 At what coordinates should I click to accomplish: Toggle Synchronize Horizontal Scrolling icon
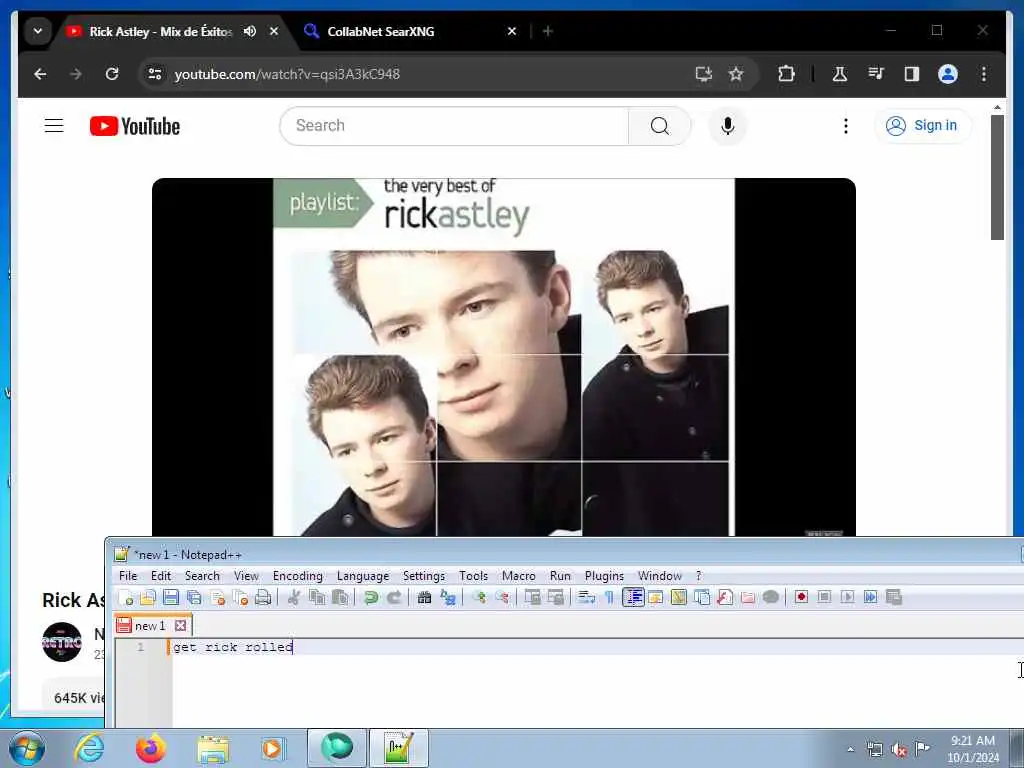point(556,597)
